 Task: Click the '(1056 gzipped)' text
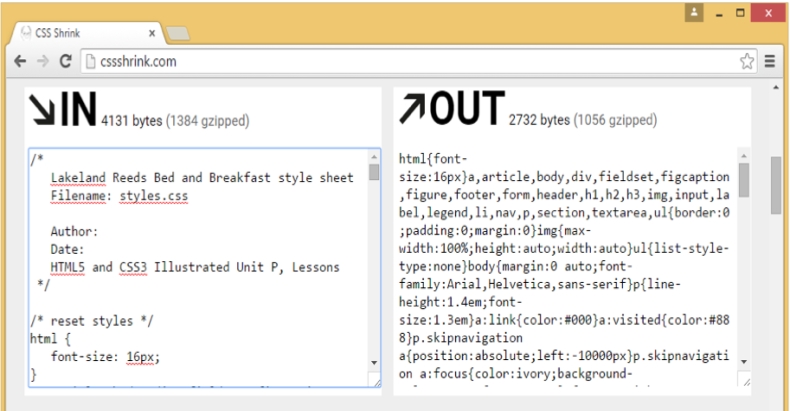(615, 120)
